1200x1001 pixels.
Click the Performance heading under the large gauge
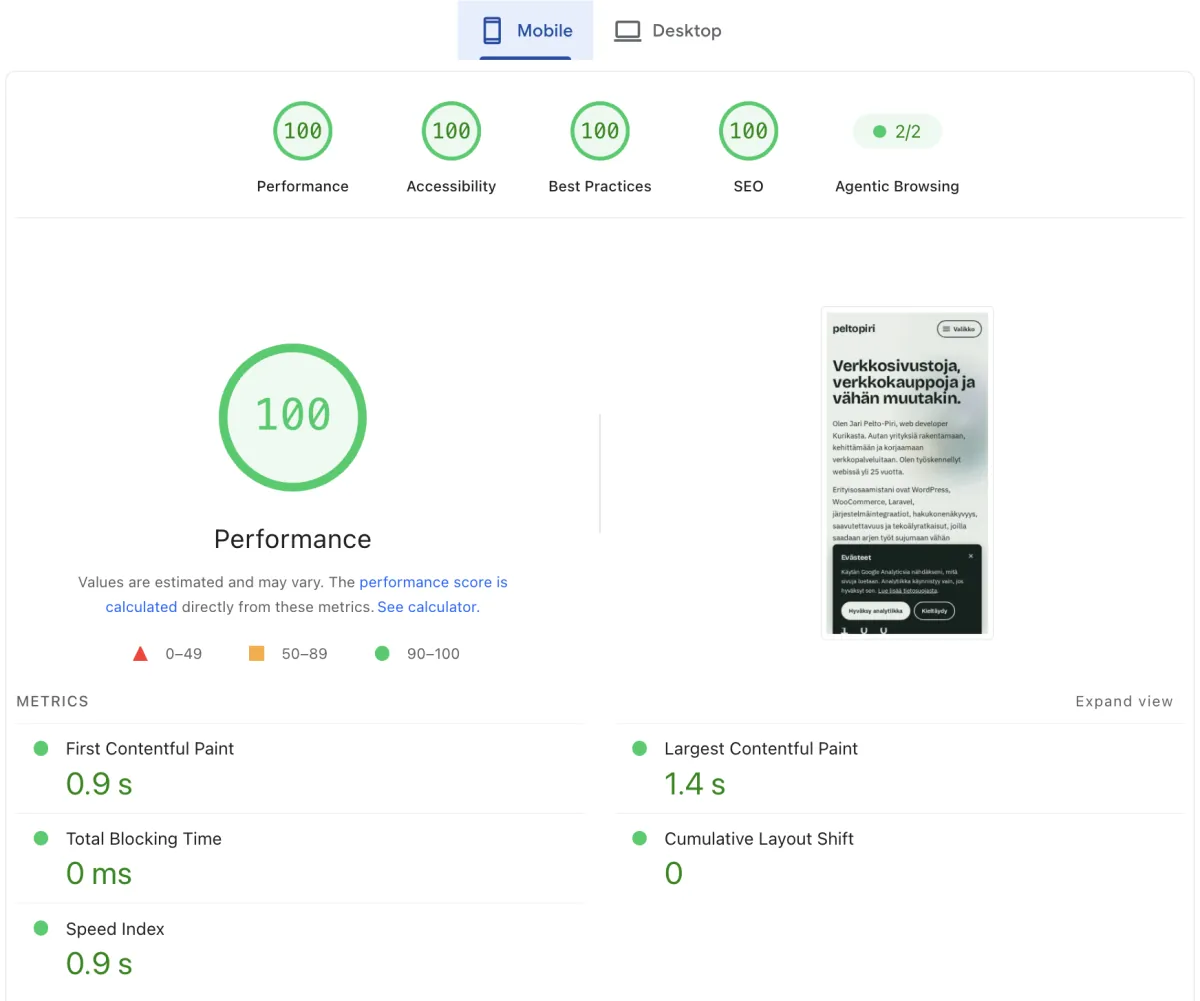pyautogui.click(x=293, y=539)
